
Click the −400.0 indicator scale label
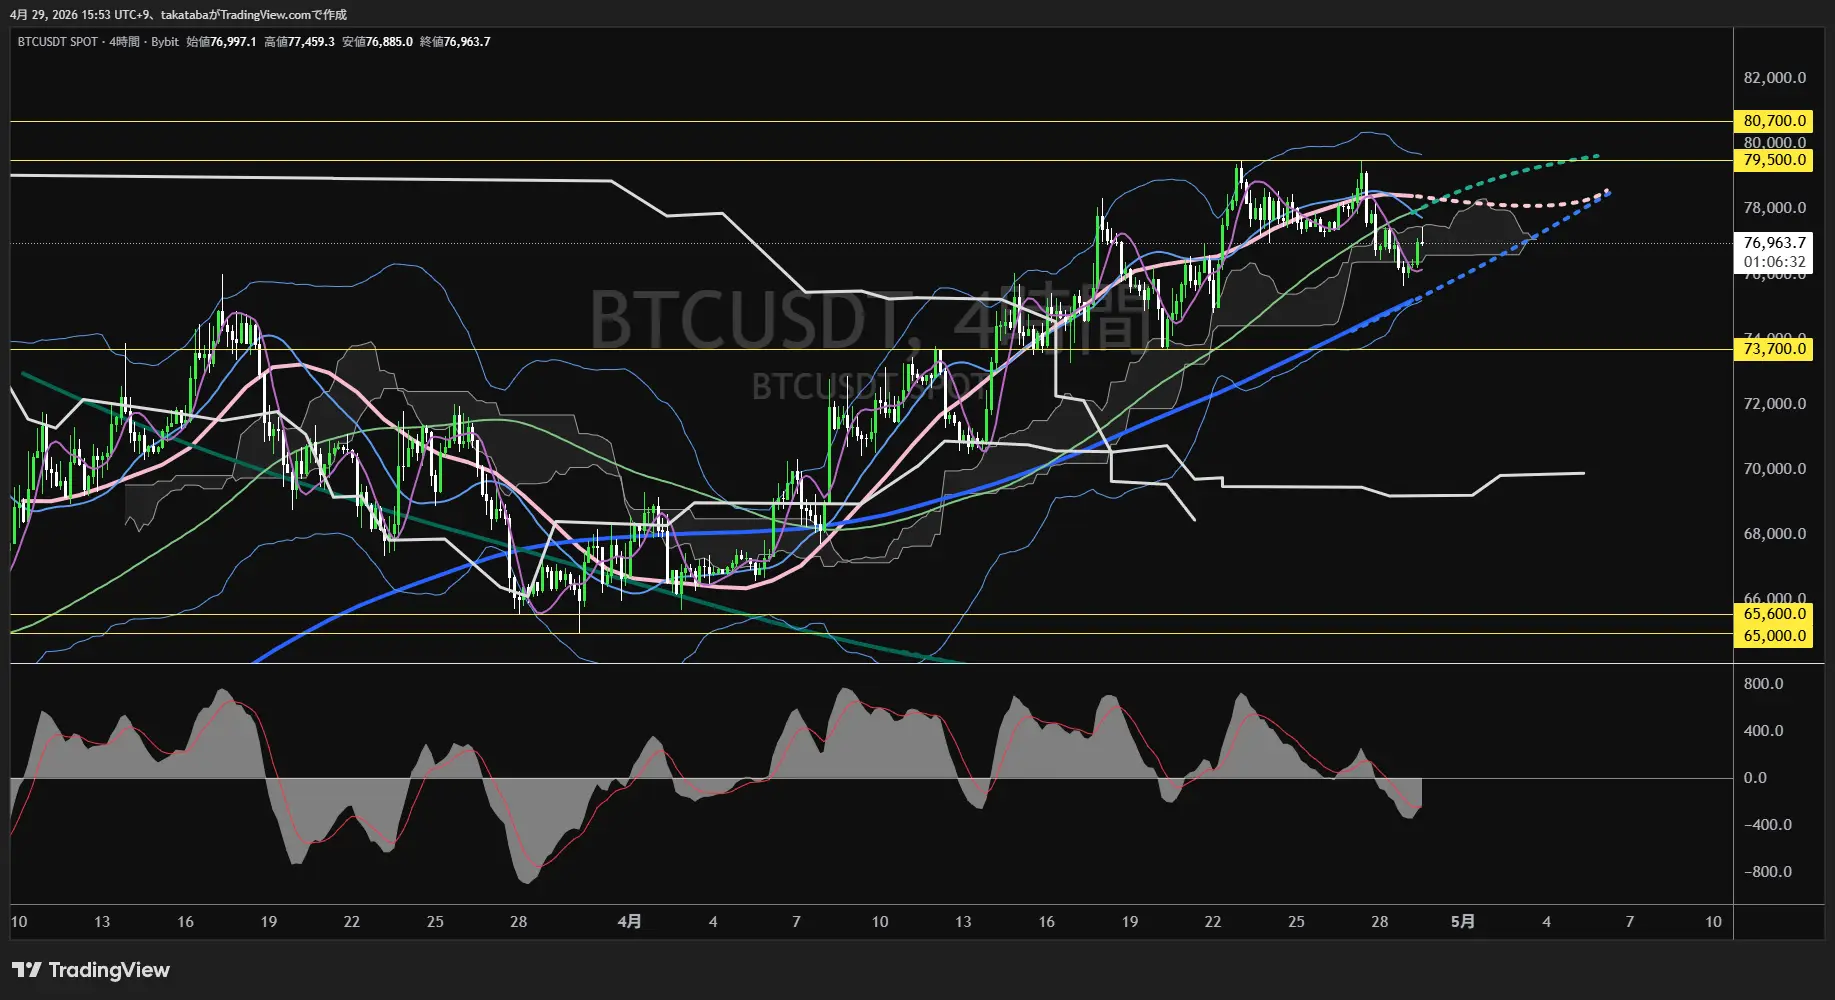click(x=1767, y=825)
